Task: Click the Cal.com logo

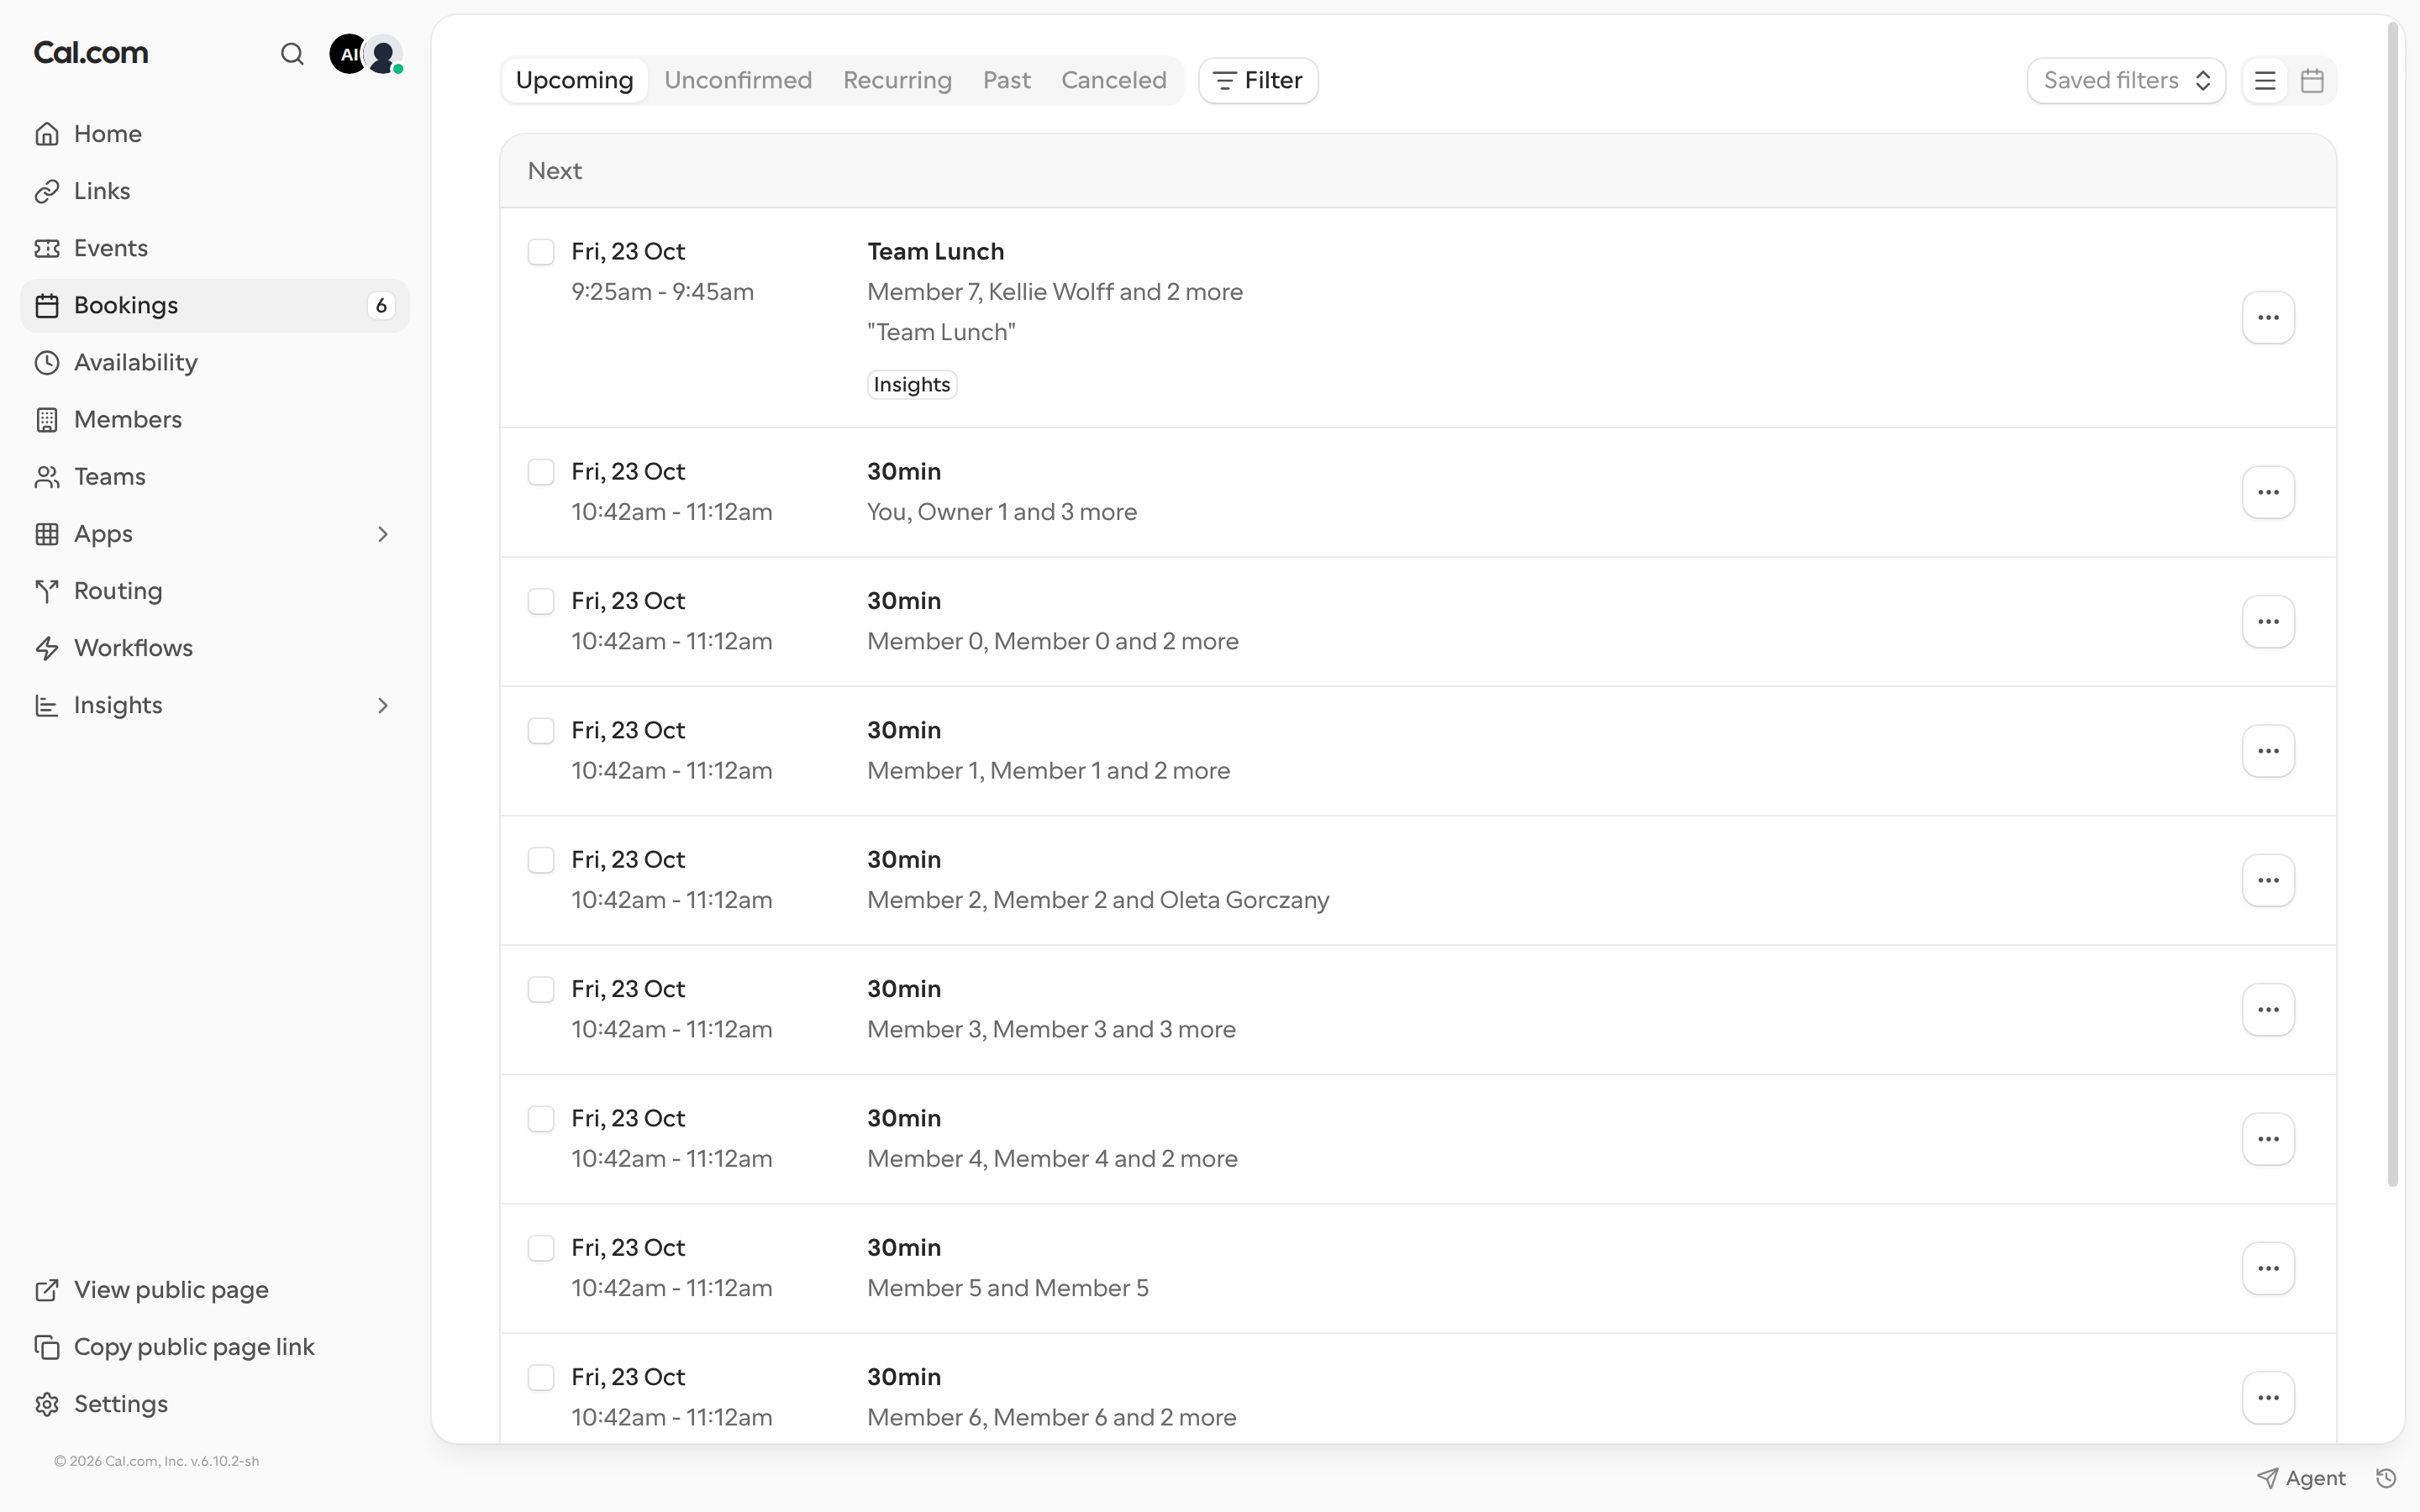Action: [91, 53]
